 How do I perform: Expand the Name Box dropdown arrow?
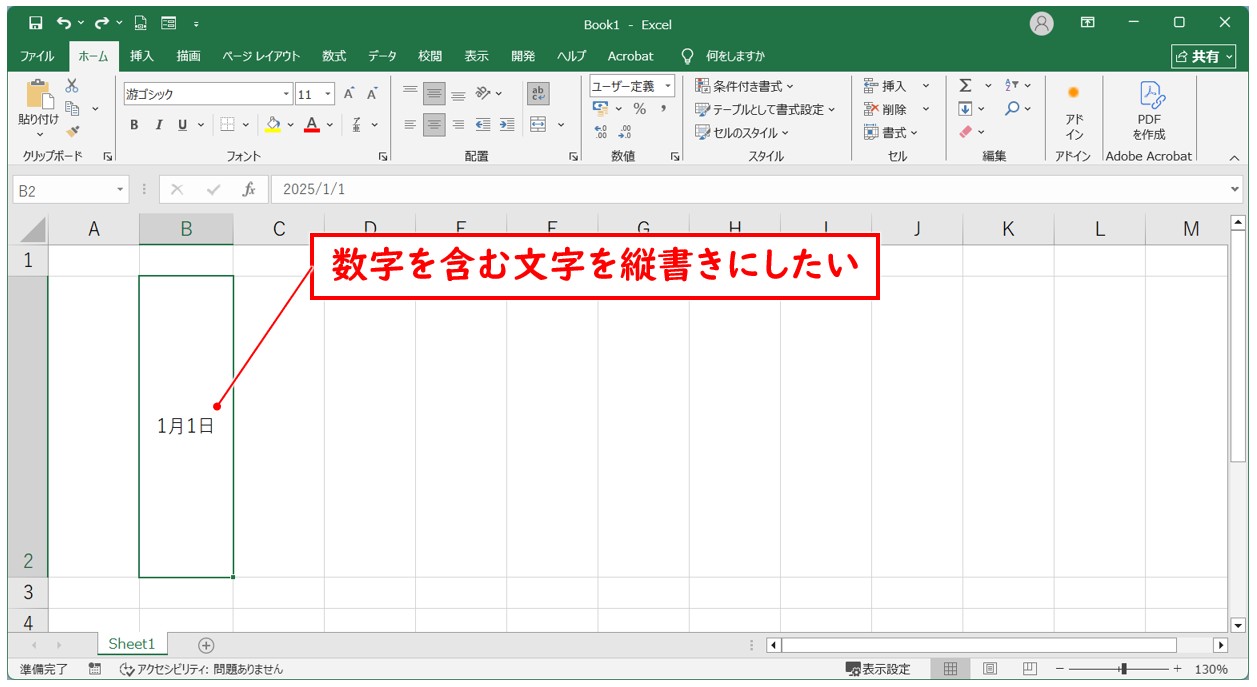[x=121, y=189]
